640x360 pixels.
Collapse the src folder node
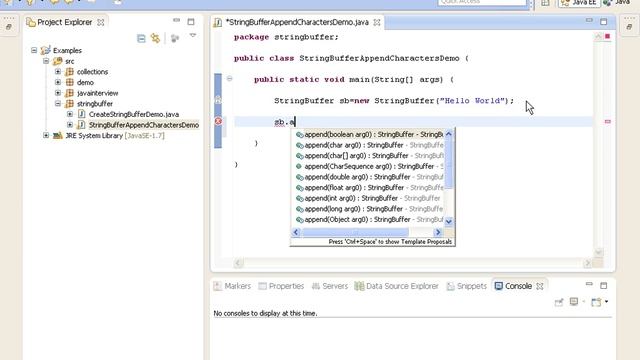[x=46, y=61]
